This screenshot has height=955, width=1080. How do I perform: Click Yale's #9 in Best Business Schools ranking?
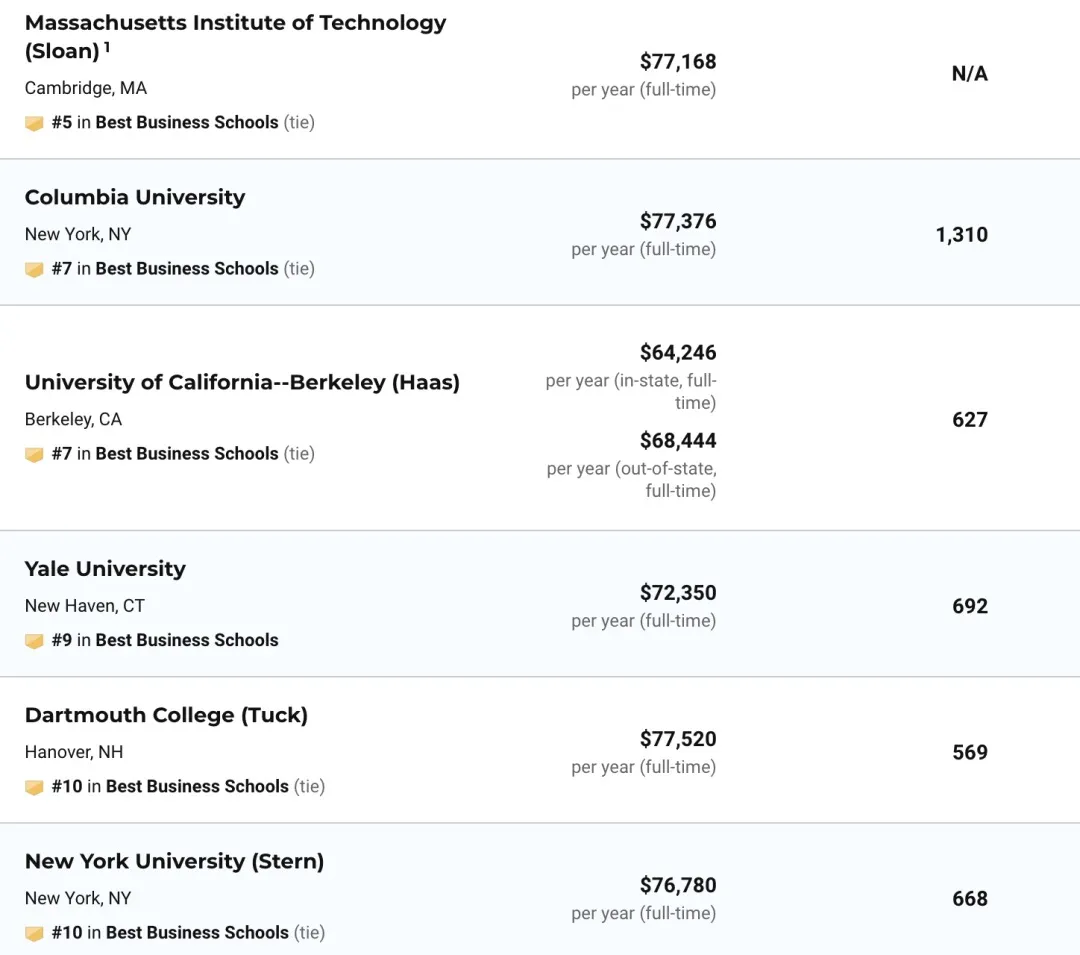(165, 640)
